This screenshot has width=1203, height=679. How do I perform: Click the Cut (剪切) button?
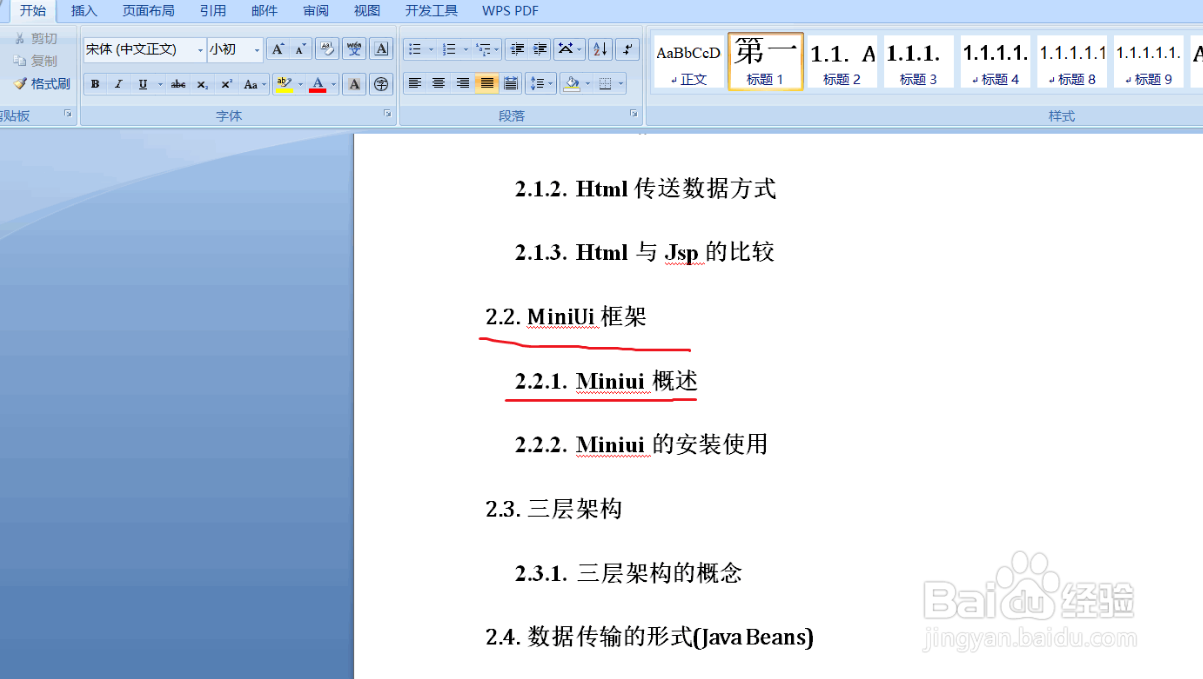35,38
